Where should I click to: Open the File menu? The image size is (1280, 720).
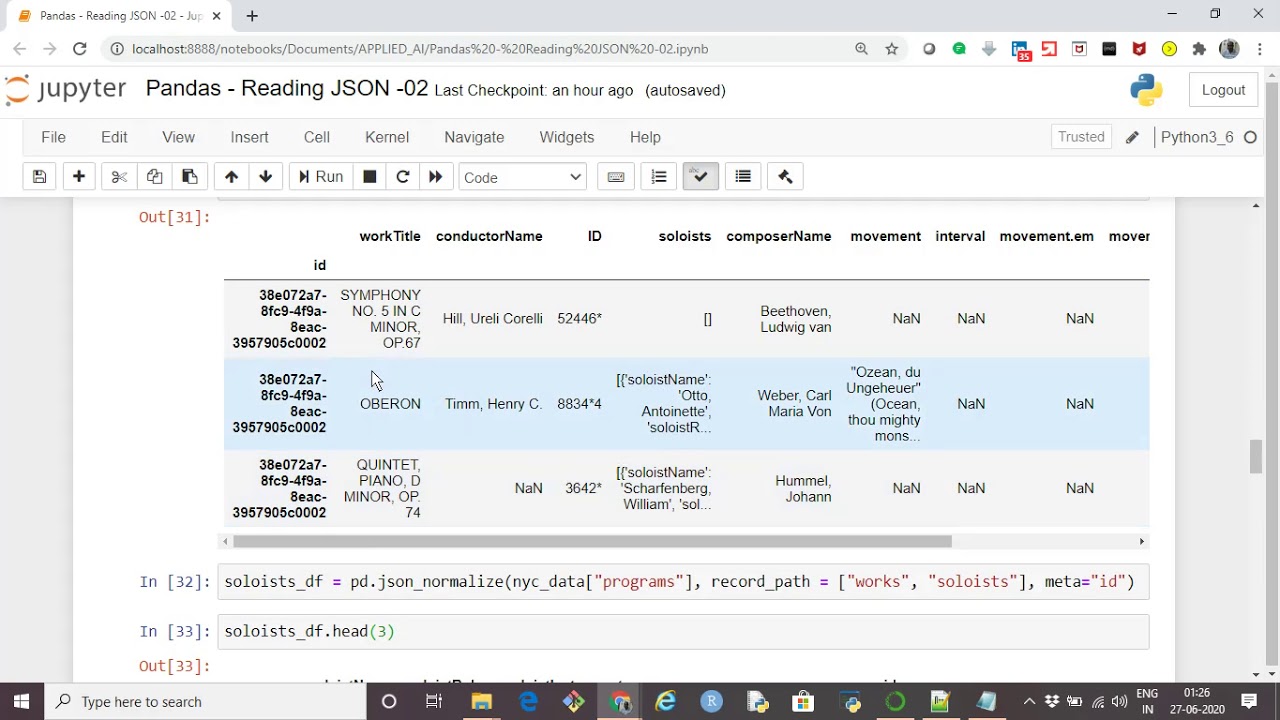[x=53, y=137]
